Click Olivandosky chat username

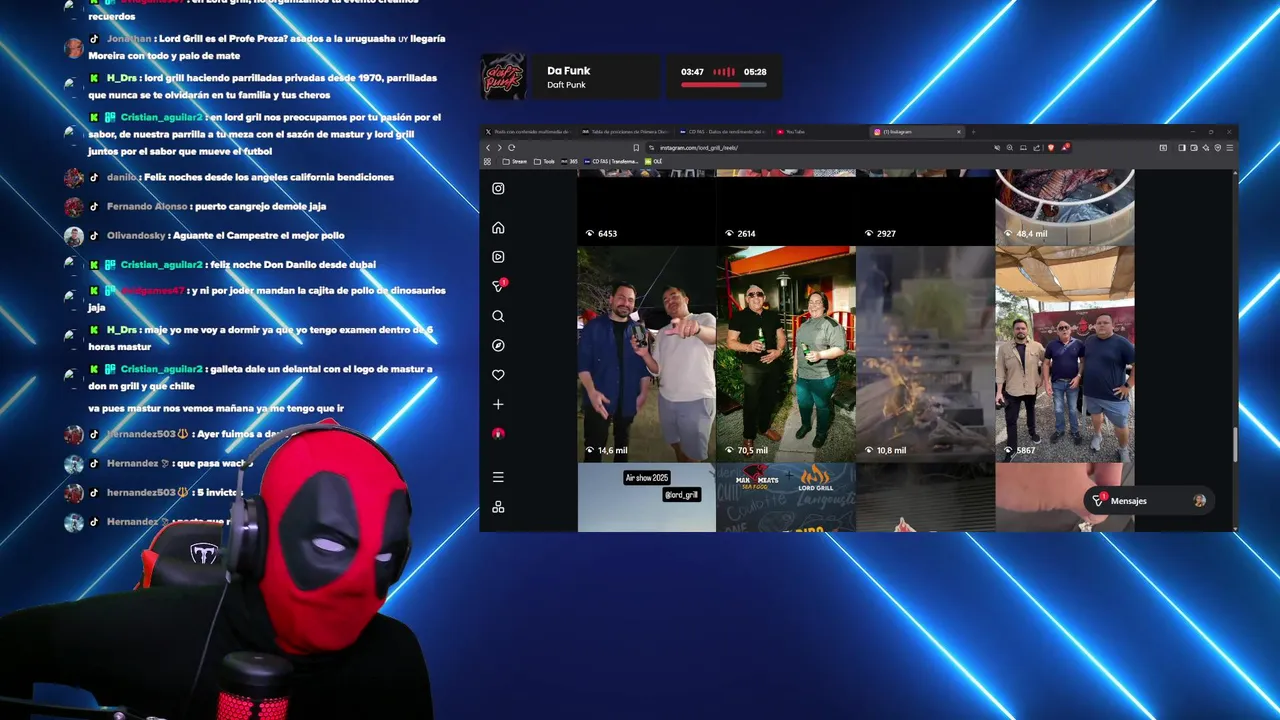point(136,236)
